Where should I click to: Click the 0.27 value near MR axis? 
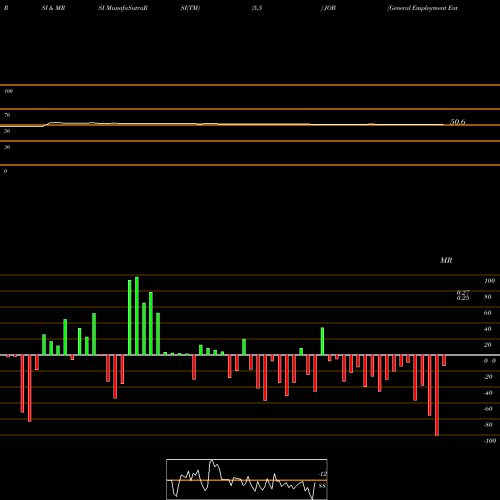click(x=463, y=292)
